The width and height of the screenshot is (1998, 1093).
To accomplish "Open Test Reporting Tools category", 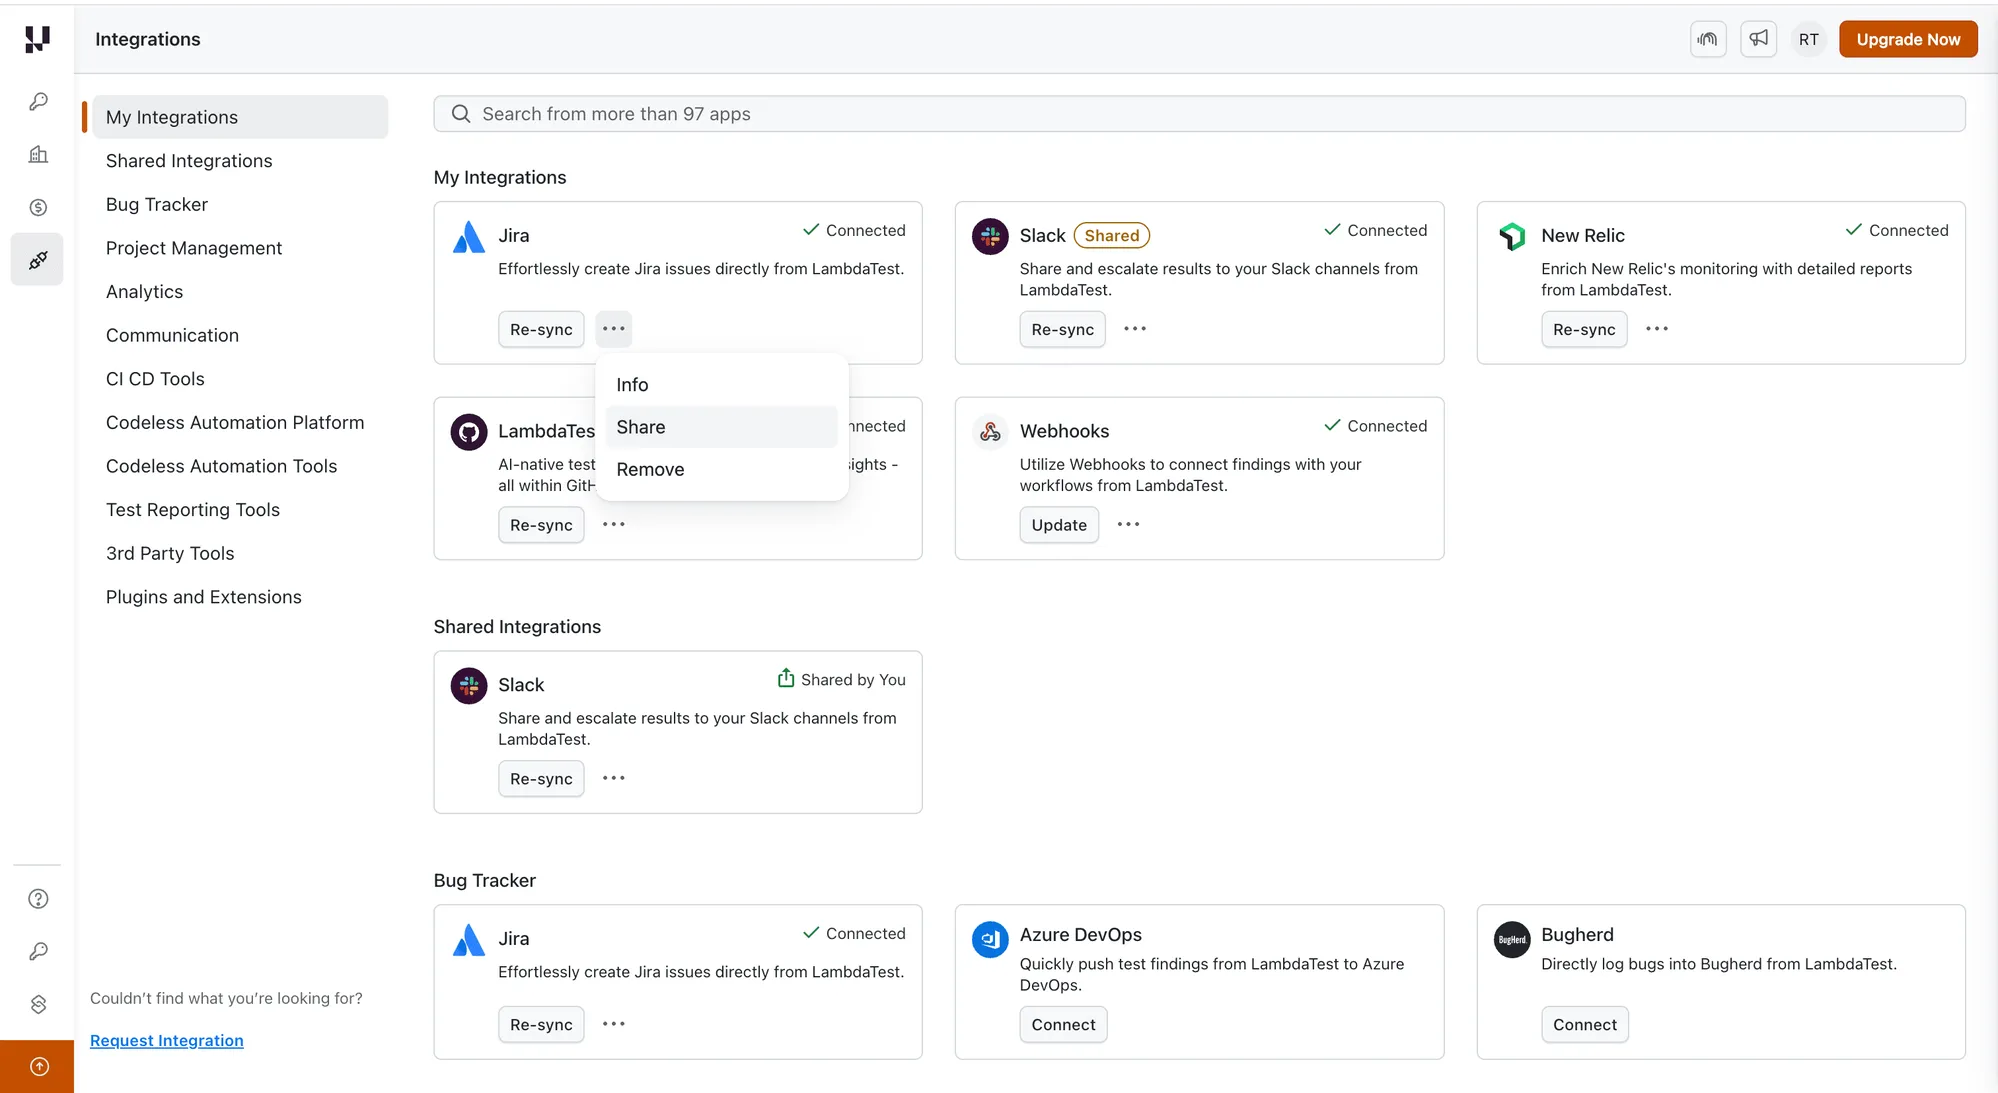I will [193, 510].
